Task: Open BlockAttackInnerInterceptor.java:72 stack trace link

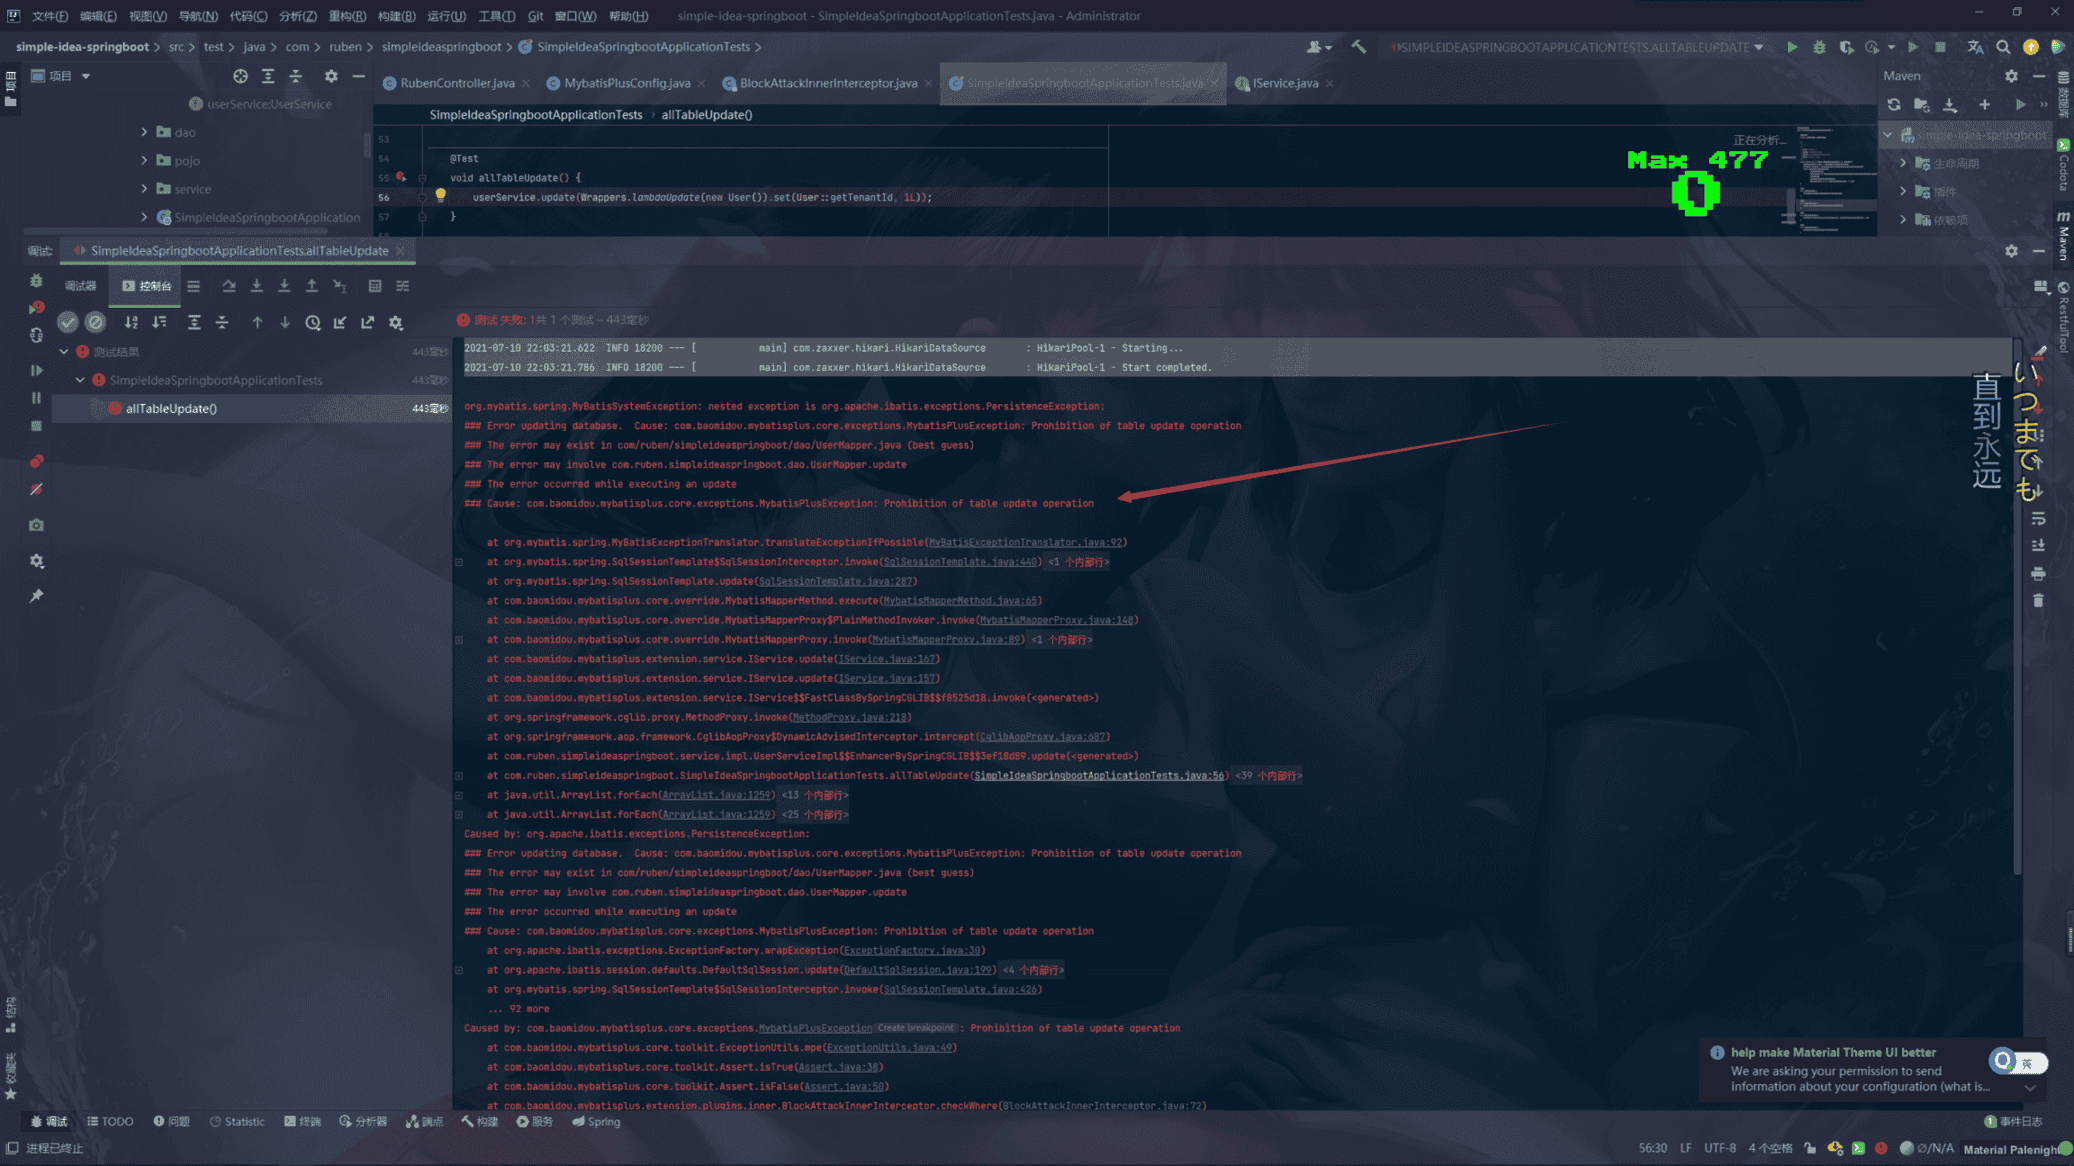Action: [1101, 1105]
